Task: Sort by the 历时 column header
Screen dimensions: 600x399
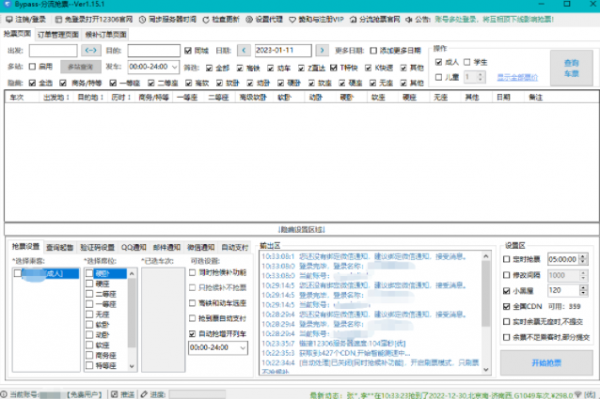Action: click(x=121, y=98)
